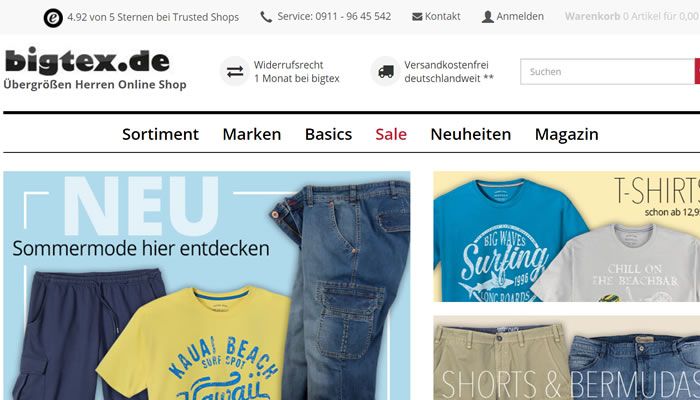700x400 pixels.
Task: Open the Marken menu
Action: click(252, 134)
